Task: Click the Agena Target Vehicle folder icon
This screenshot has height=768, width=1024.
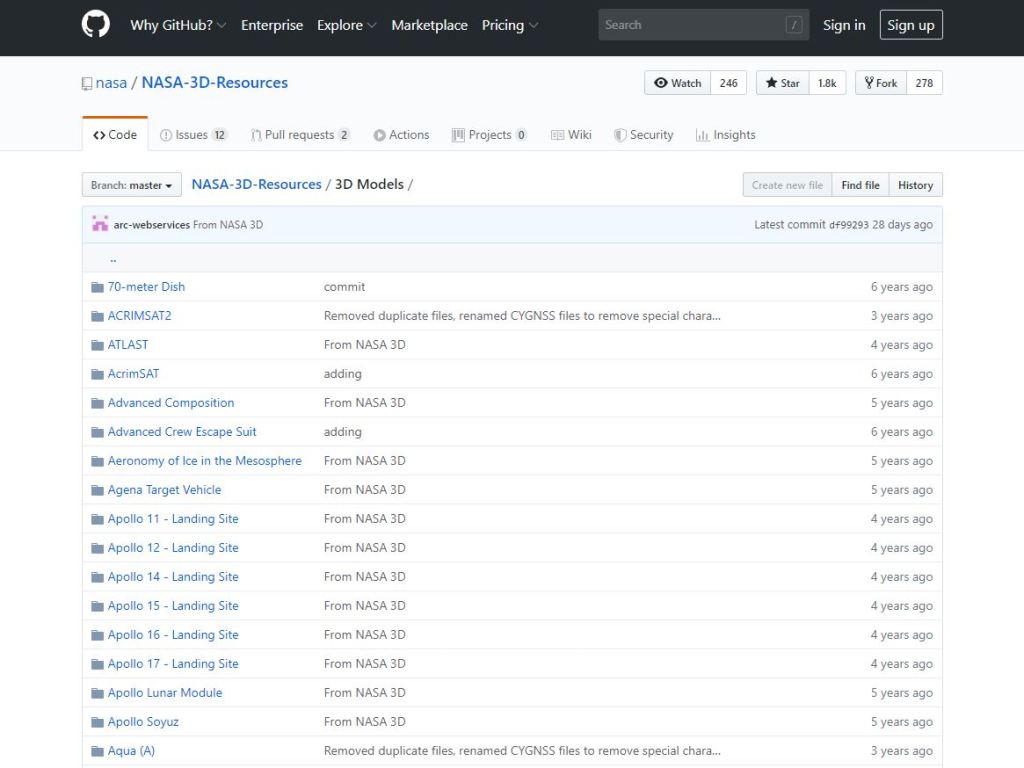Action: coord(97,490)
